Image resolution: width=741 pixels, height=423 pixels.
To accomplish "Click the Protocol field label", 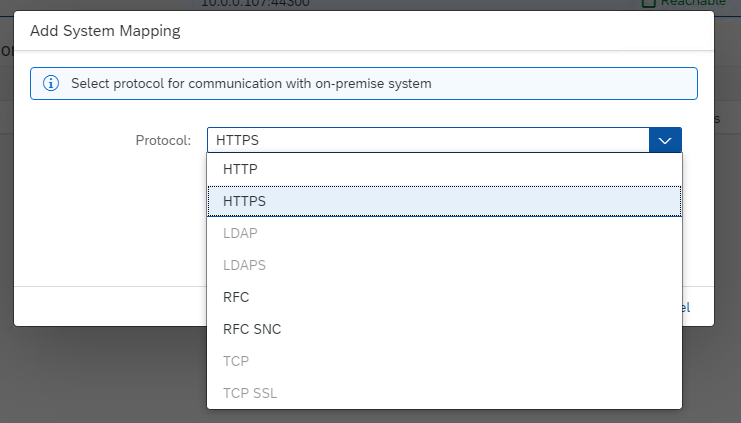I will [163, 140].
